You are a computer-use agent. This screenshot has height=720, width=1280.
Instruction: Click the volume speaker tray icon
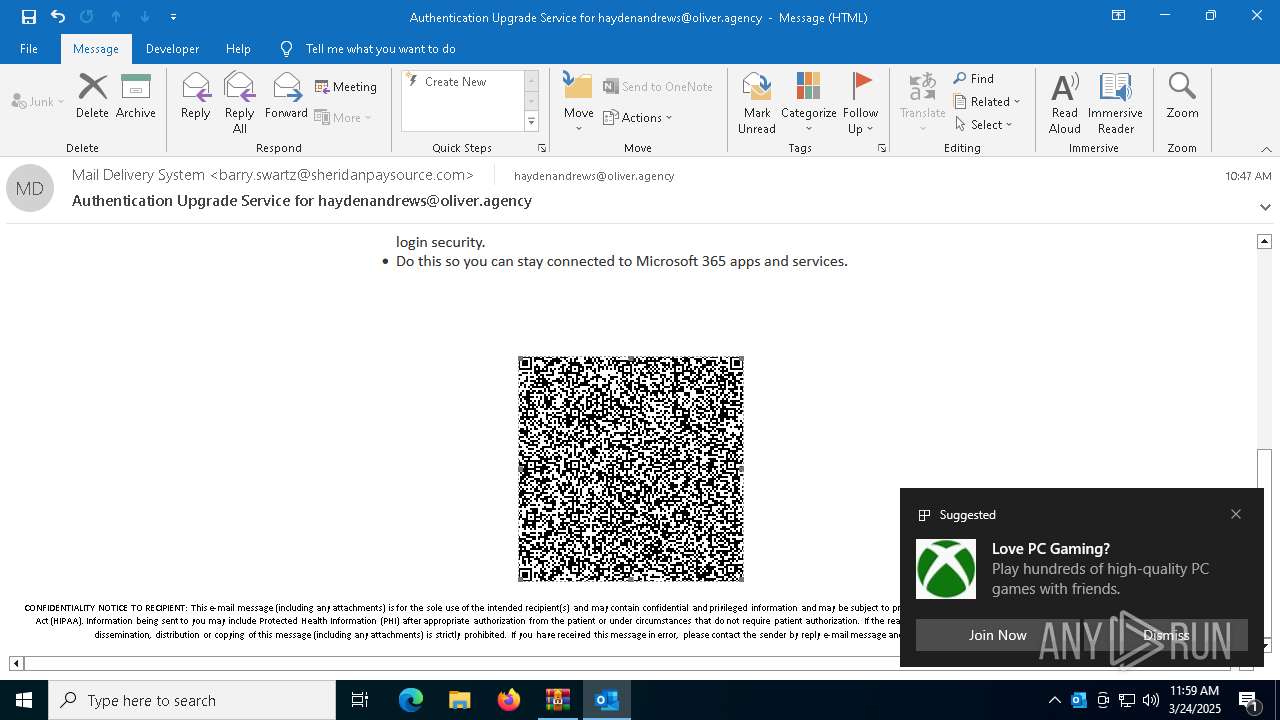pos(1150,700)
